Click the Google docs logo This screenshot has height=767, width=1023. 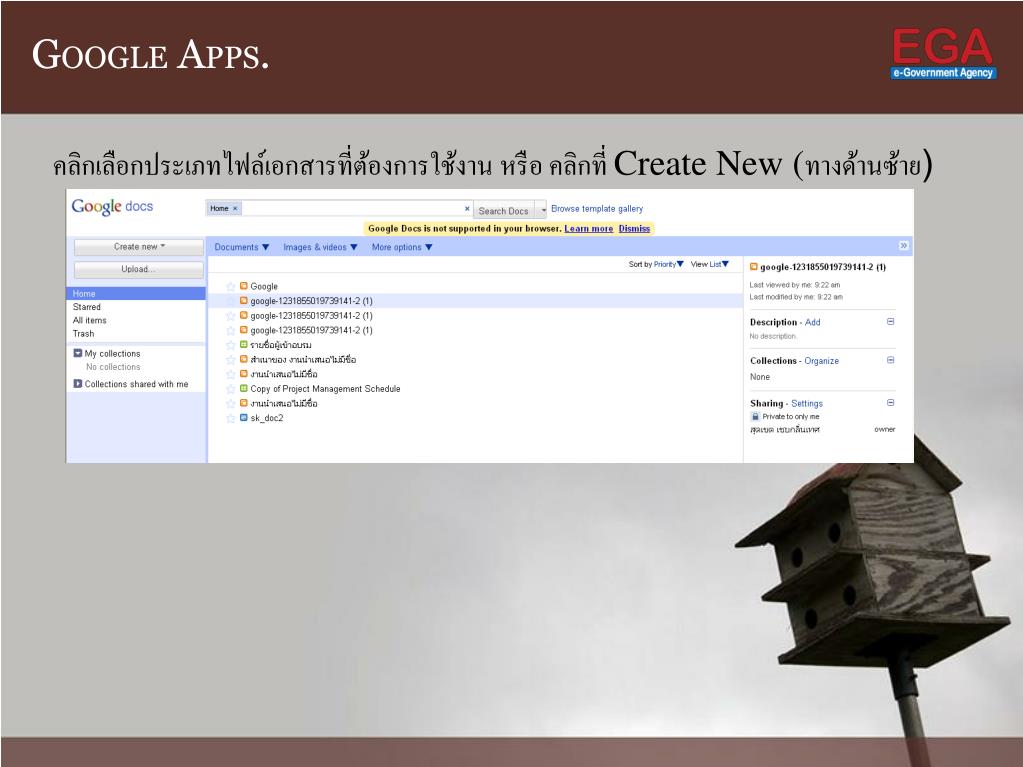(x=112, y=207)
